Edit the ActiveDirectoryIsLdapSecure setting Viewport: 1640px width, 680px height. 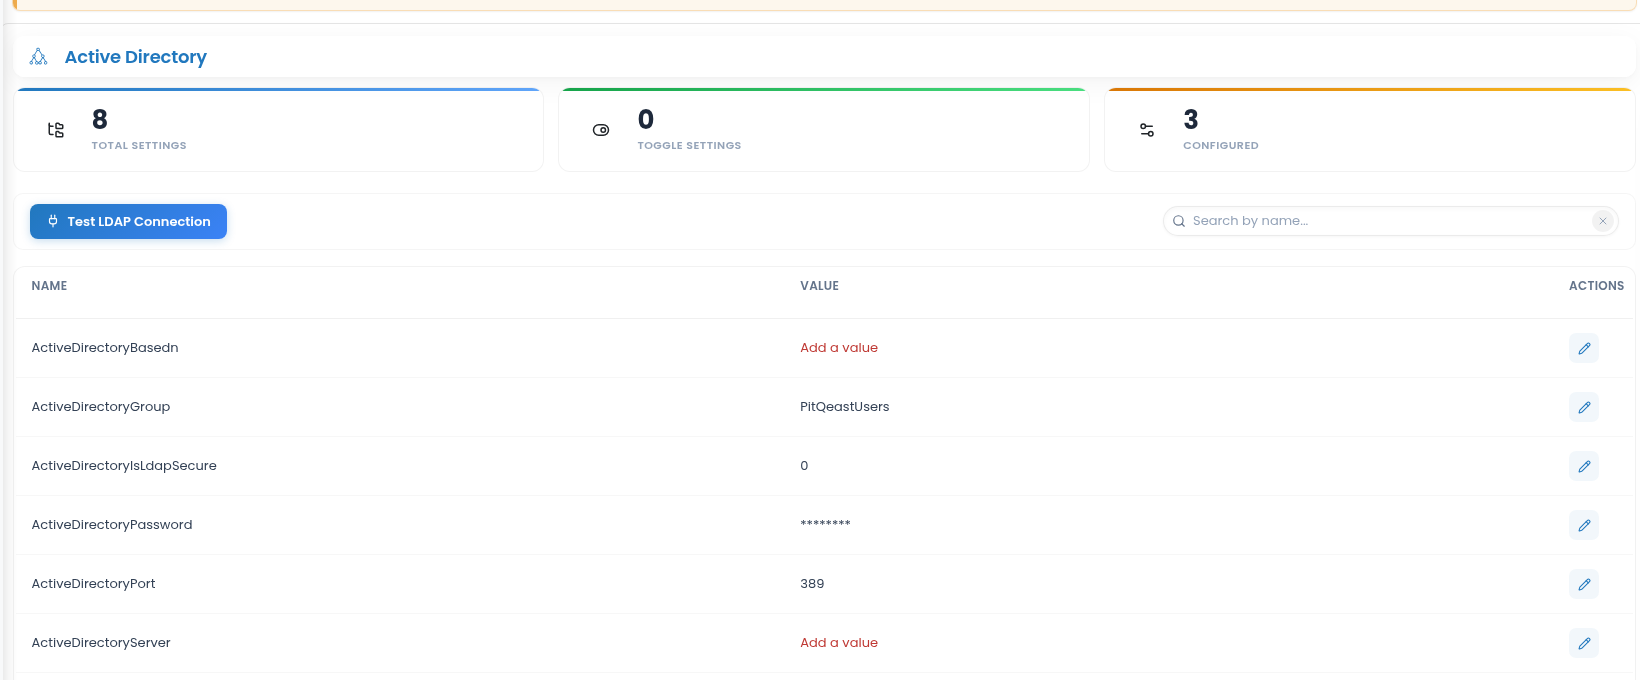[1584, 466]
